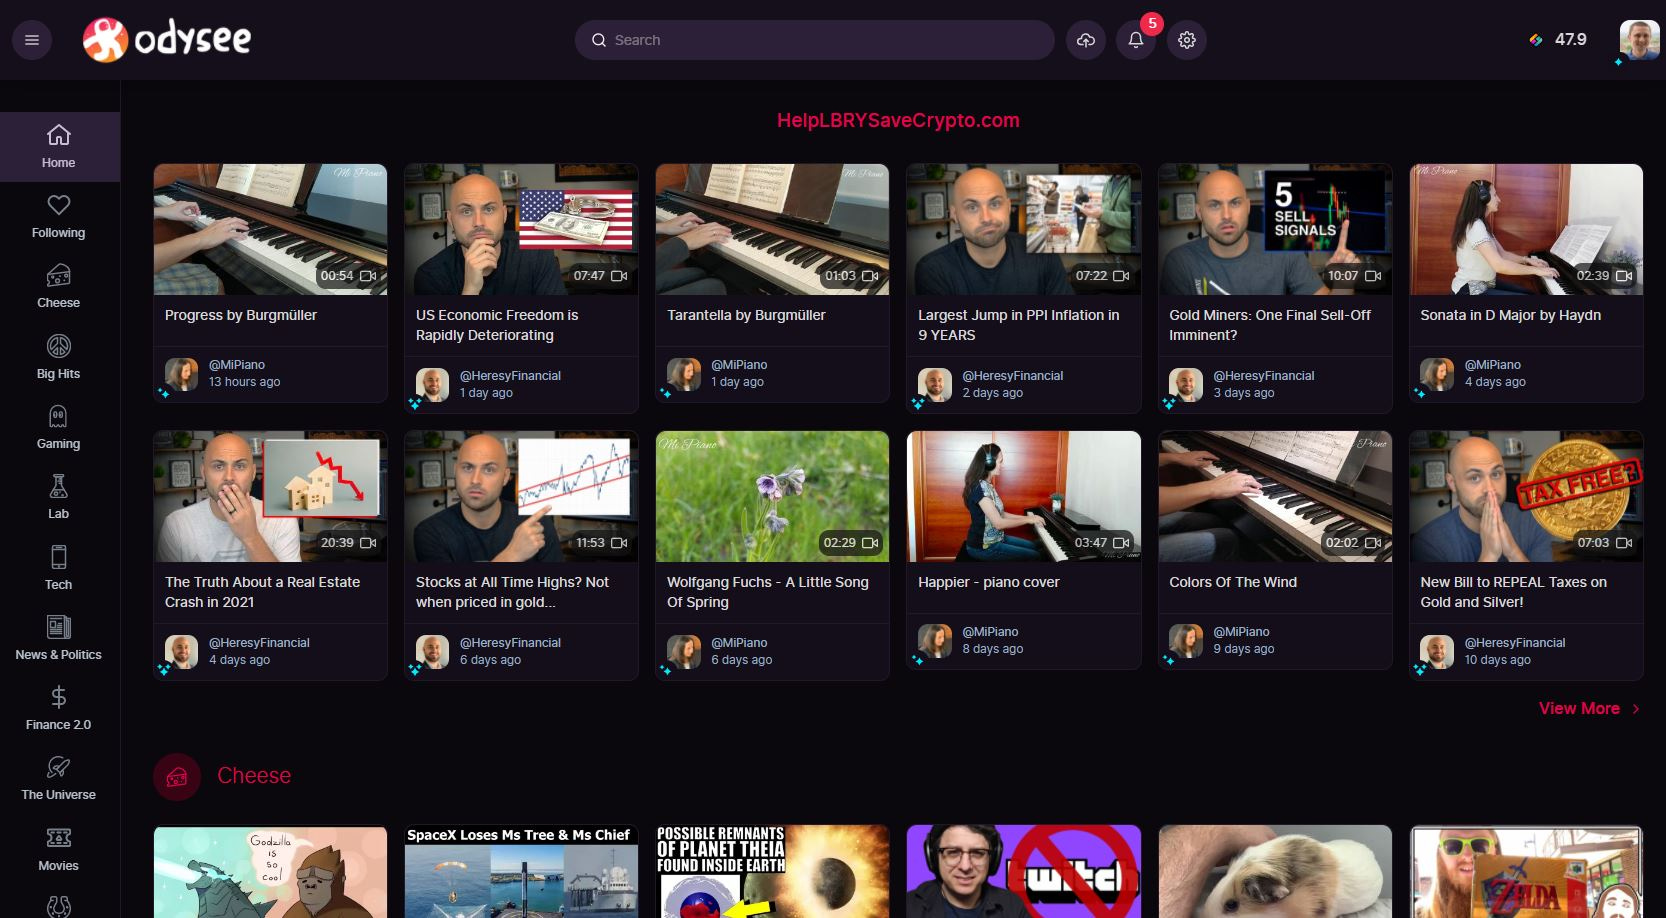Click @HeresyFinancial under US Economic Freedom
The height and width of the screenshot is (918, 1666).
click(510, 376)
